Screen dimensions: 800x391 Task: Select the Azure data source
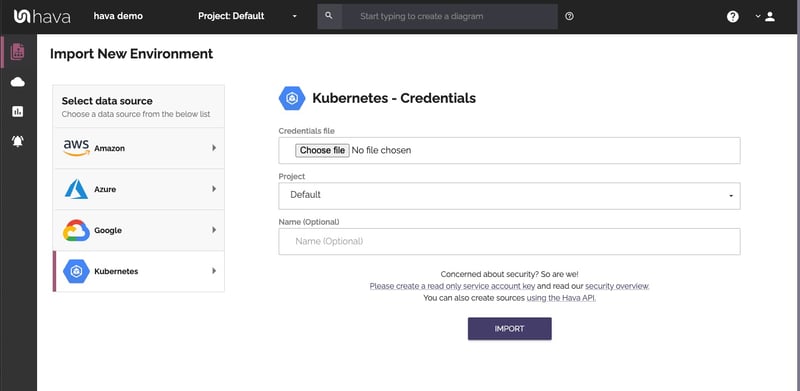[139, 189]
